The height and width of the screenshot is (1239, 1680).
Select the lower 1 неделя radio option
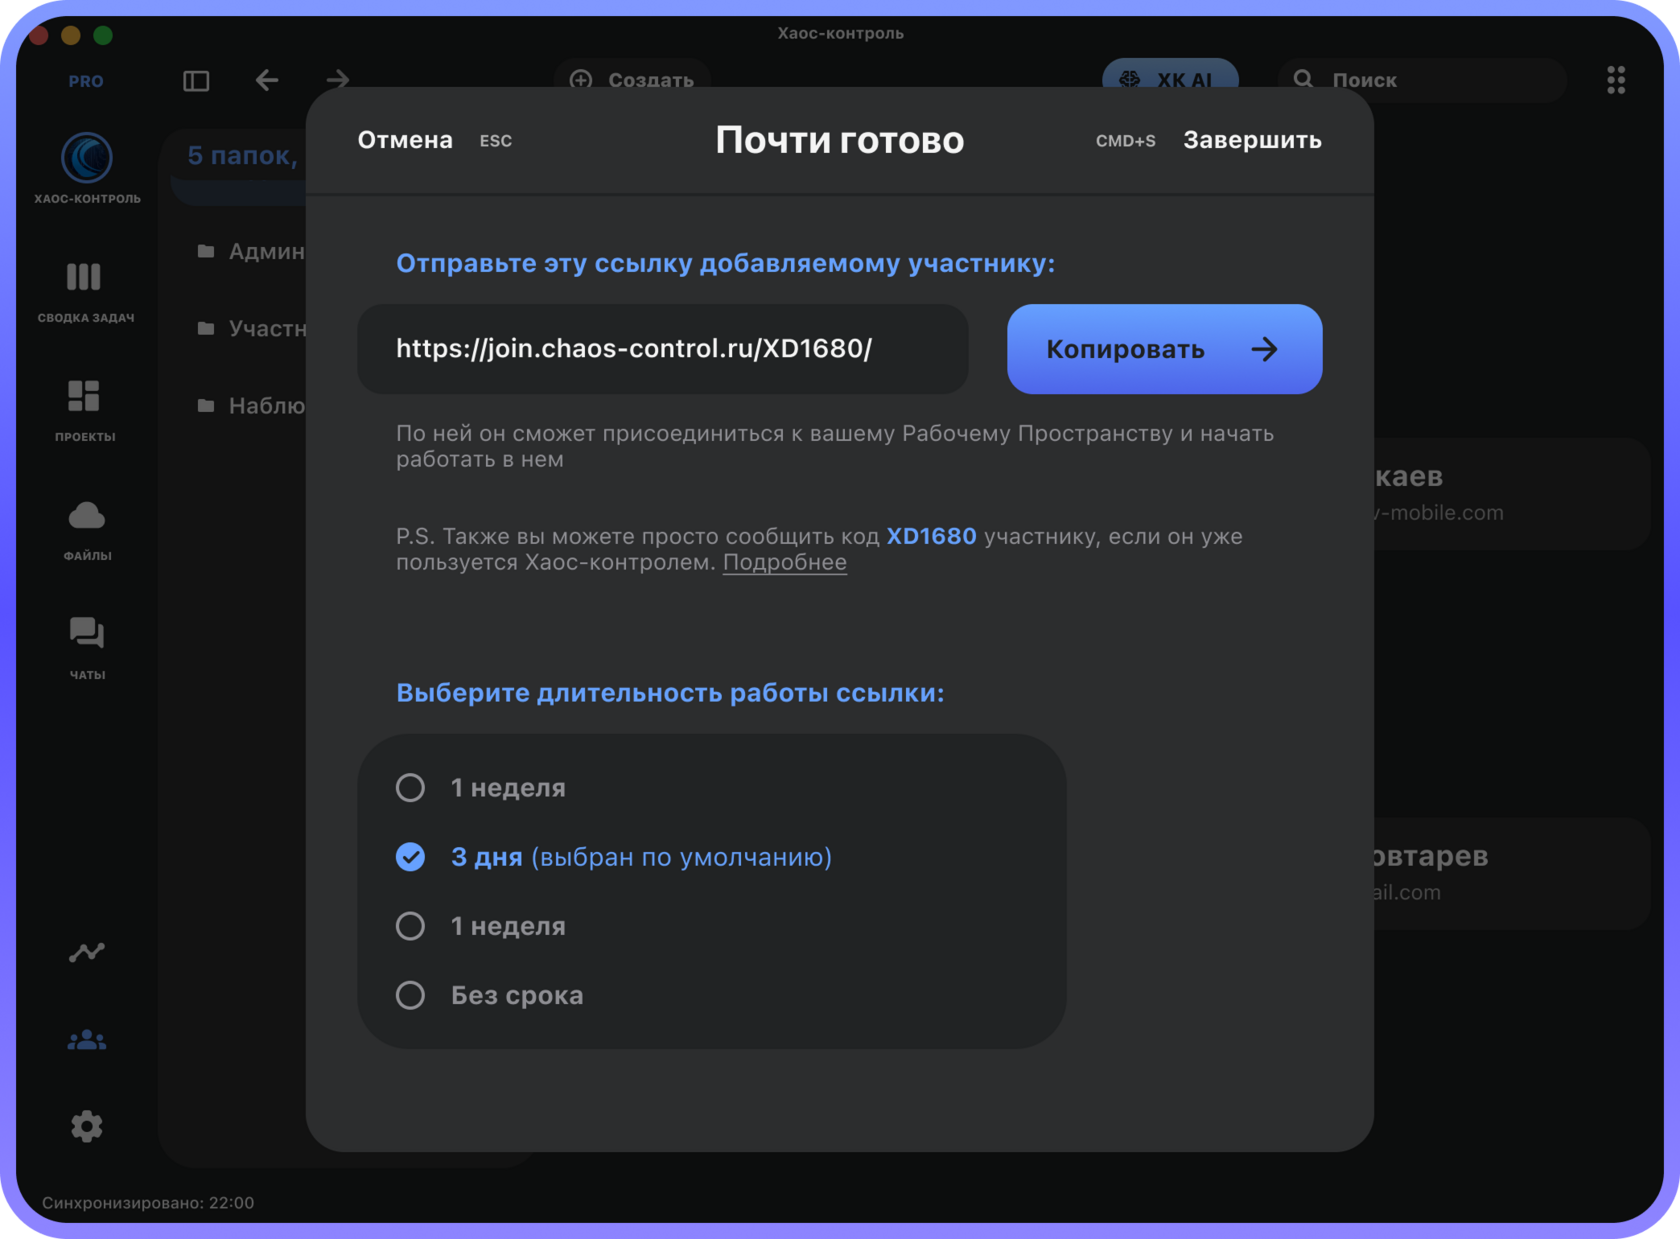[410, 926]
